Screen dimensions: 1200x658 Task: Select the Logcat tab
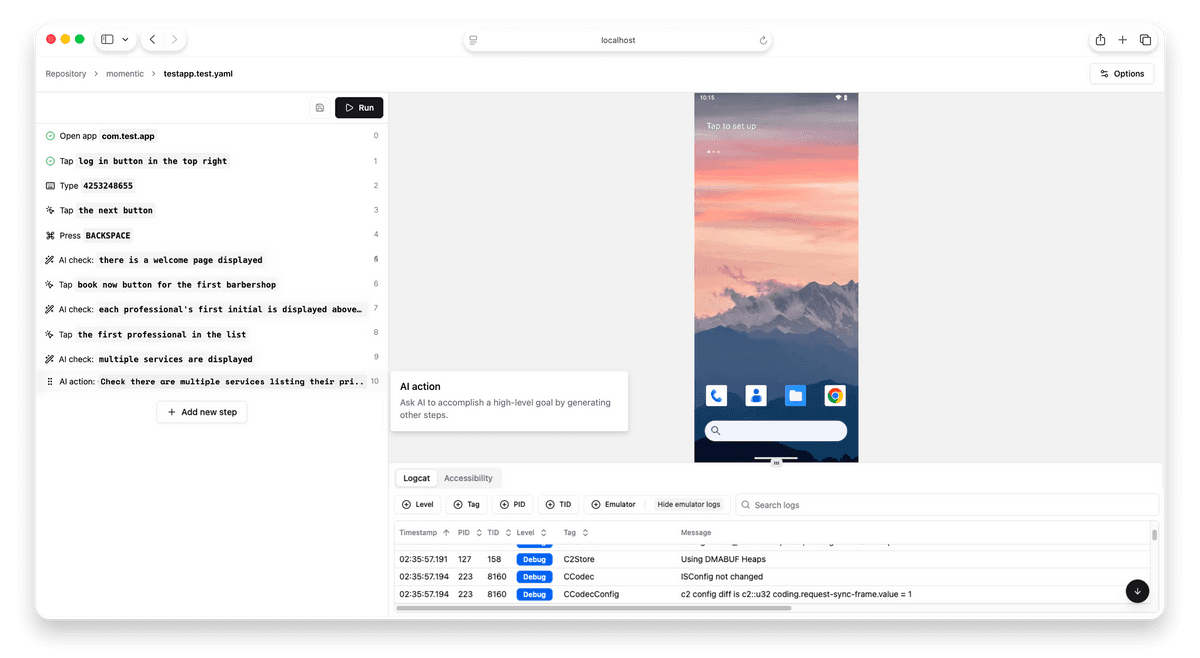click(x=416, y=478)
